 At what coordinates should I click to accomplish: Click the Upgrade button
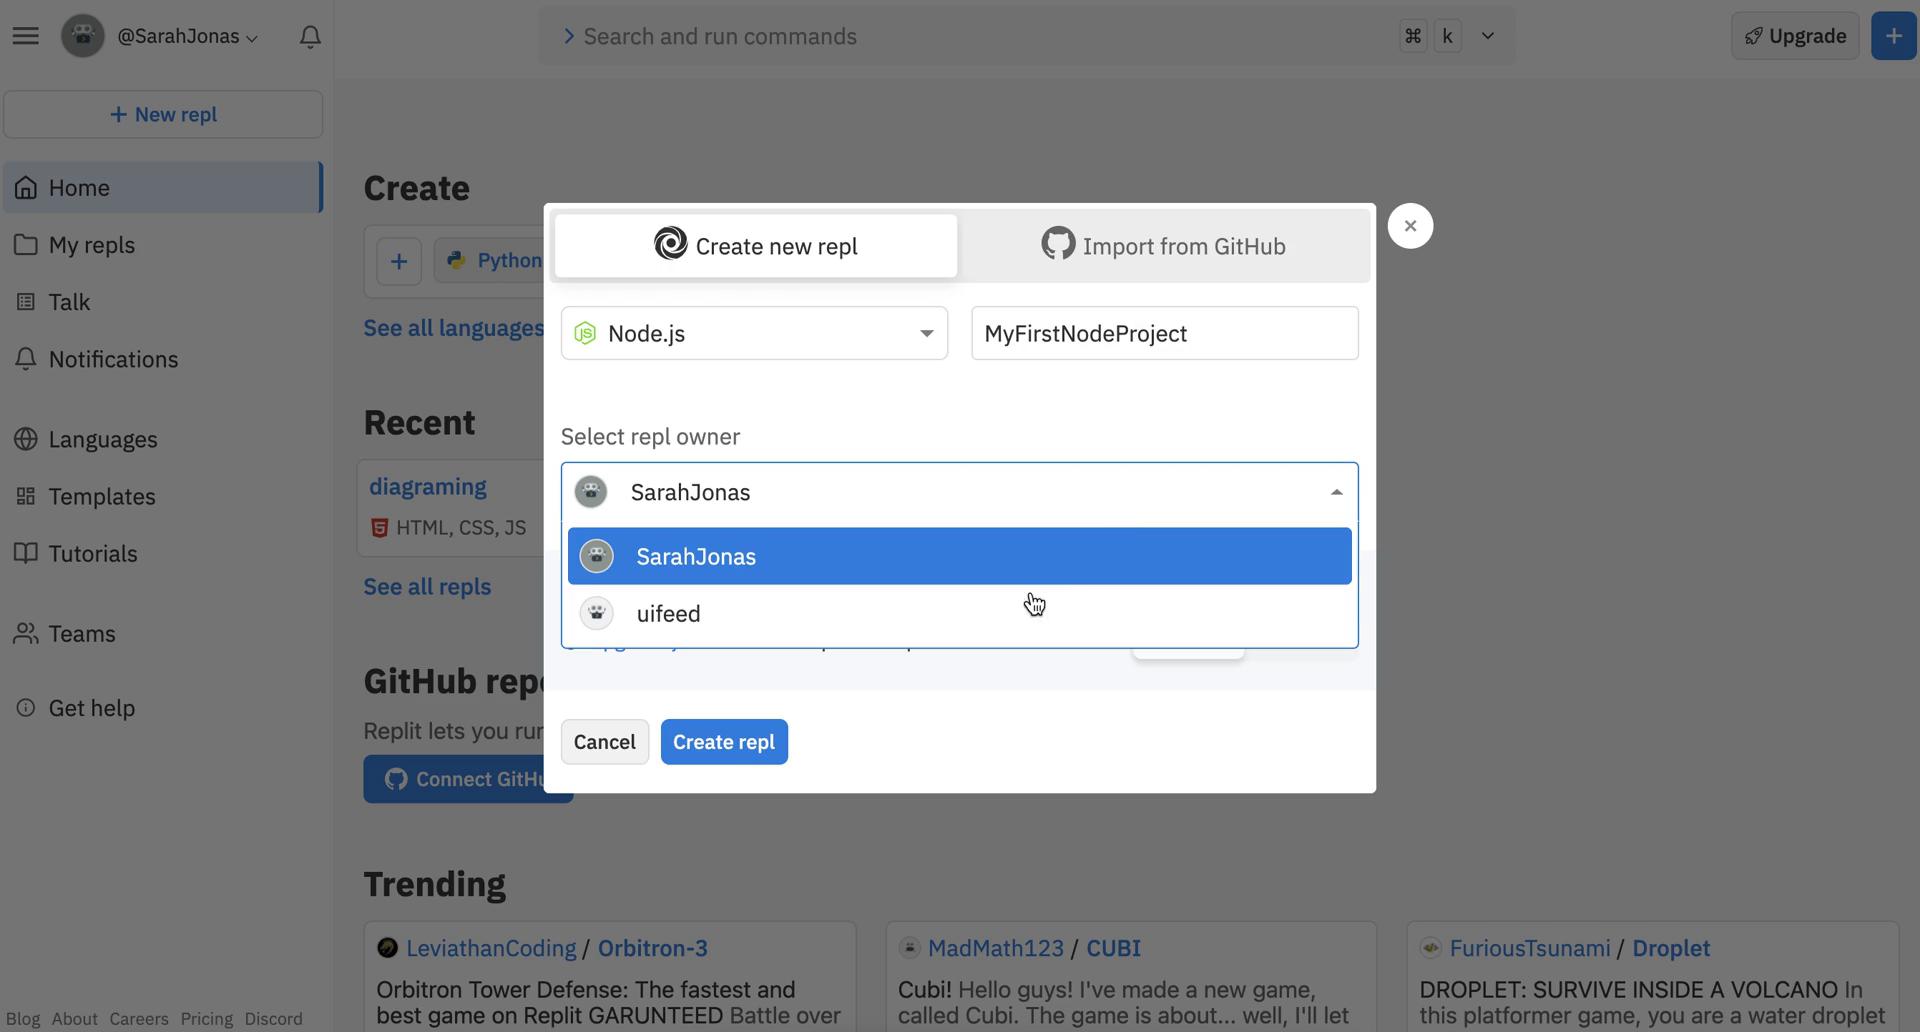(x=1795, y=36)
